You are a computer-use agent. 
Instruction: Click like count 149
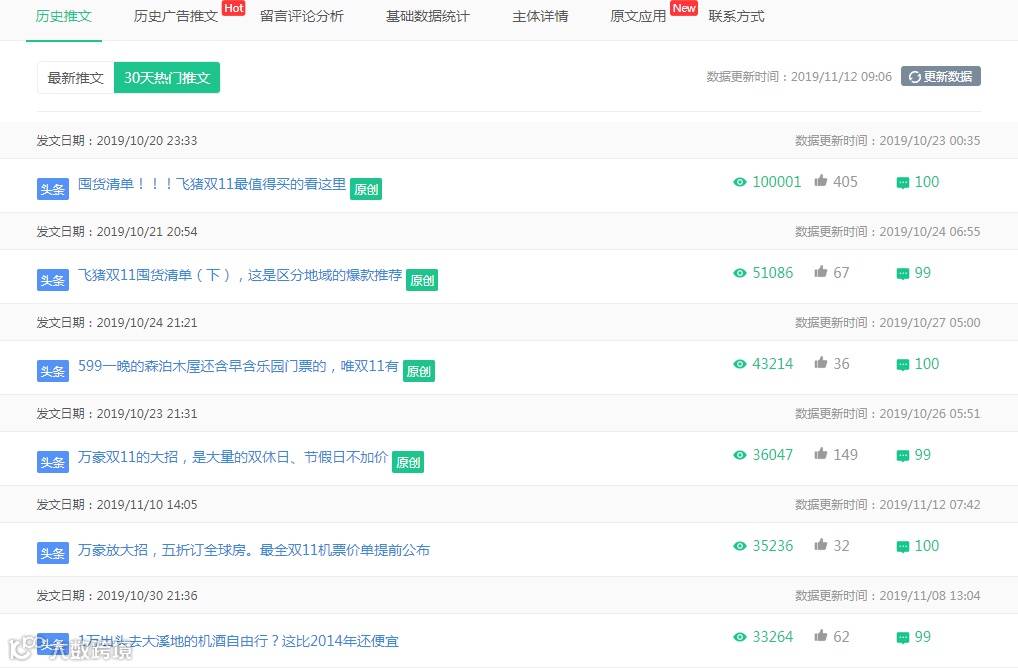[x=845, y=454]
